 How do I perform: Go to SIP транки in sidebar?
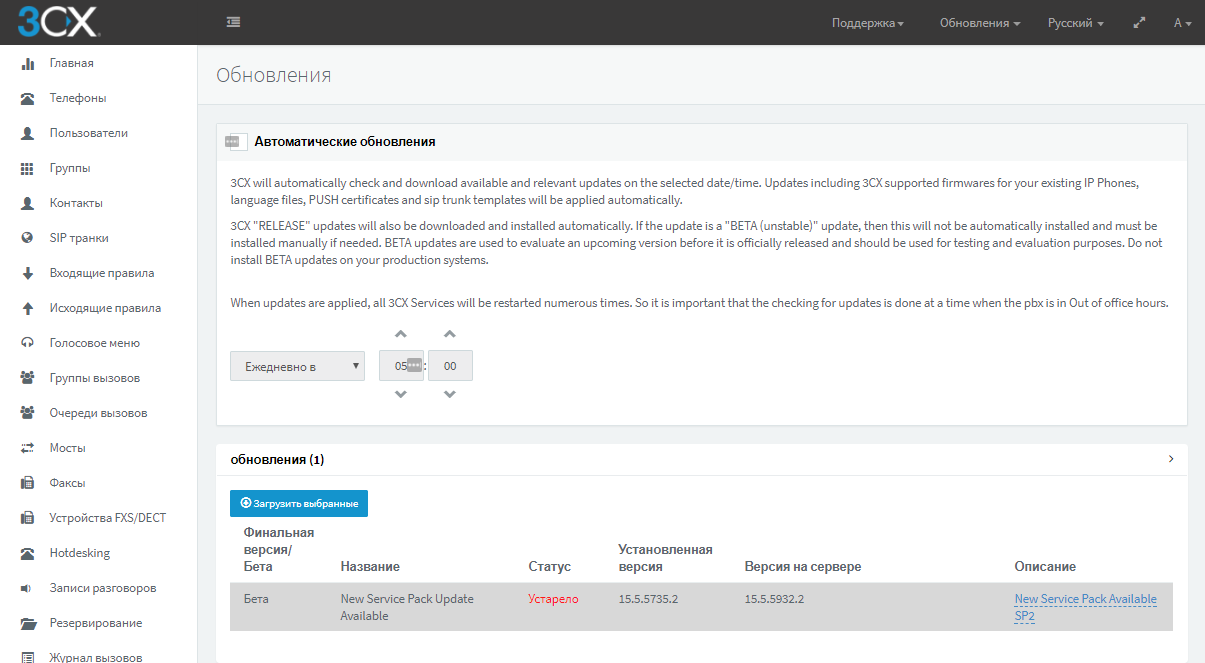[x=79, y=238]
